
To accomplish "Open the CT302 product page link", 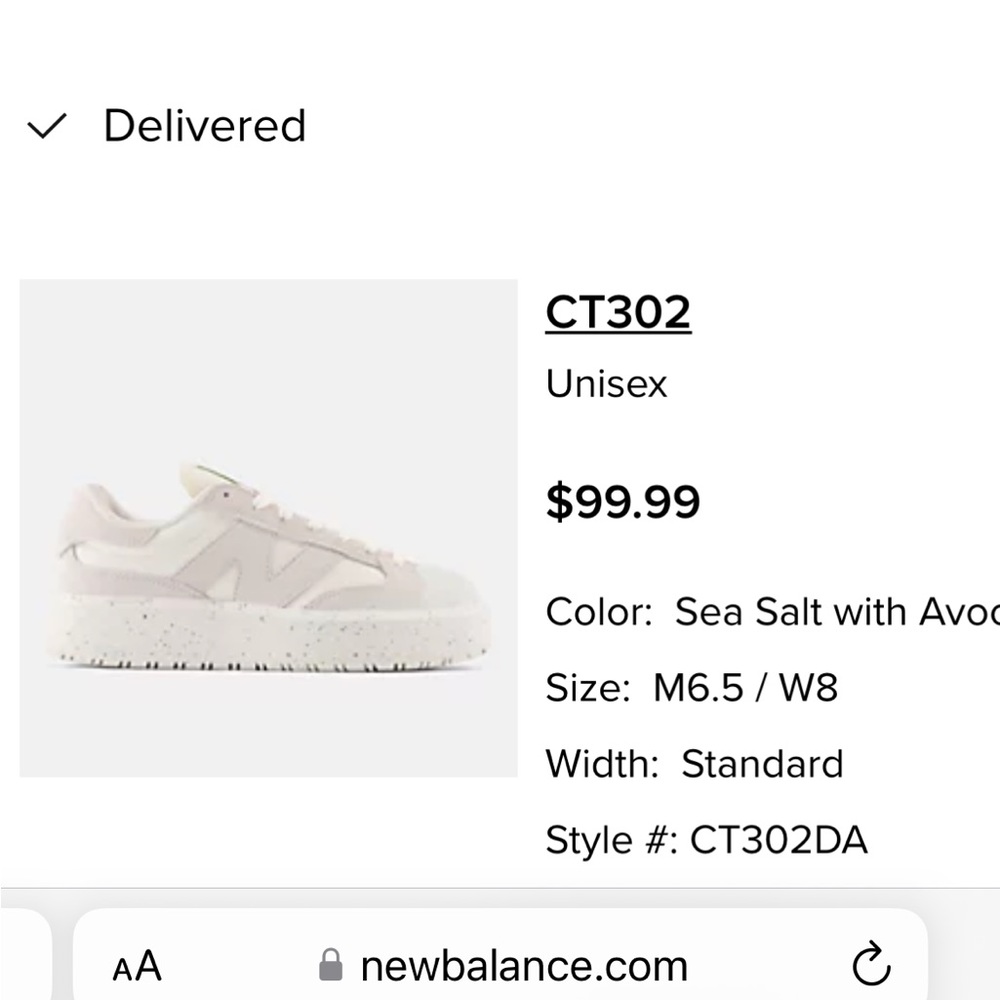I will click(619, 311).
